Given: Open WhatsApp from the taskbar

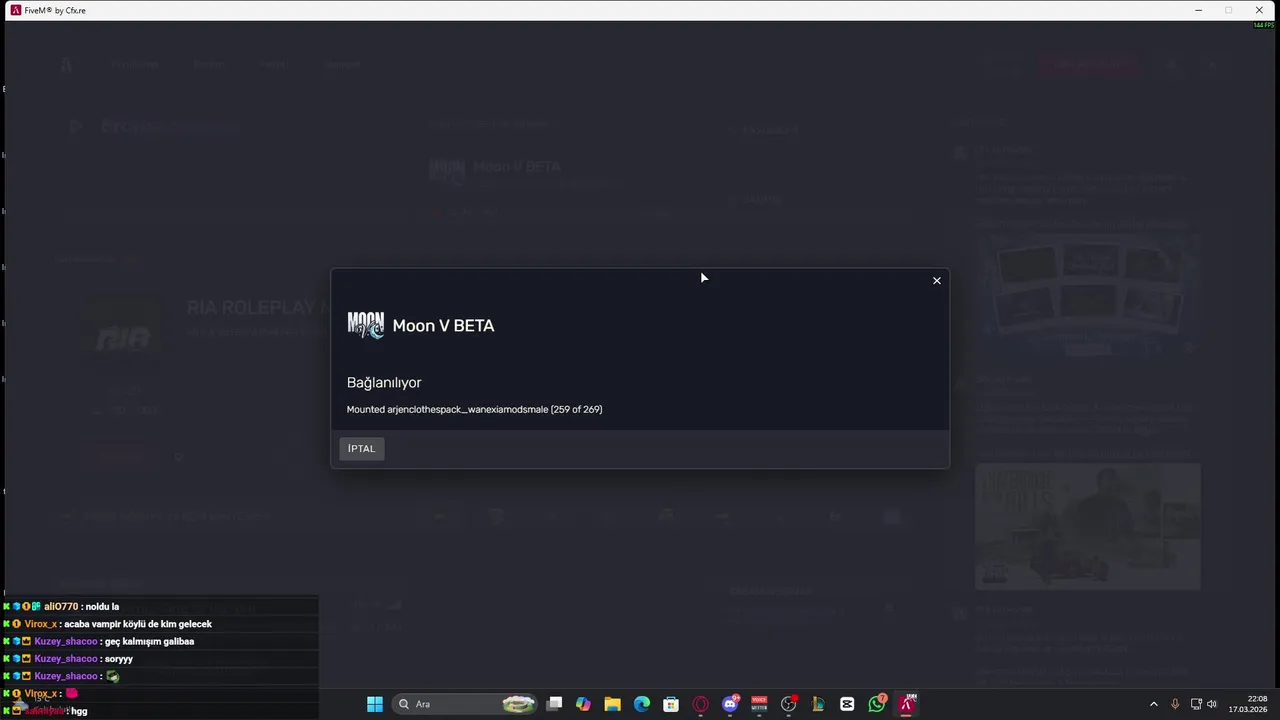Looking at the screenshot, I should (x=877, y=704).
